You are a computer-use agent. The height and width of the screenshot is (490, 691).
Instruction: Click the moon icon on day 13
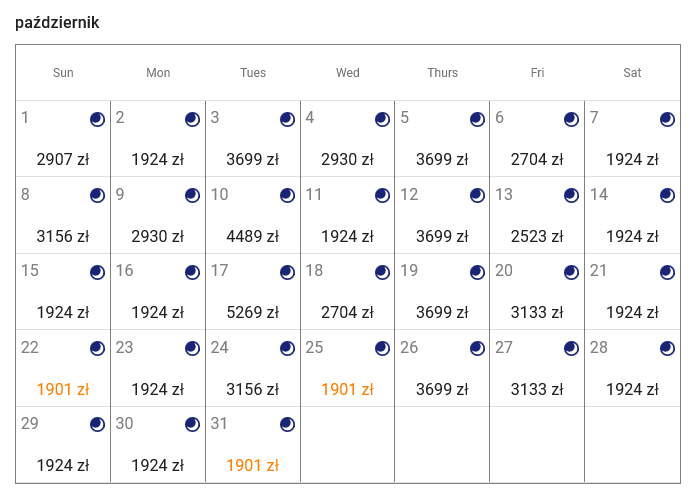(572, 196)
